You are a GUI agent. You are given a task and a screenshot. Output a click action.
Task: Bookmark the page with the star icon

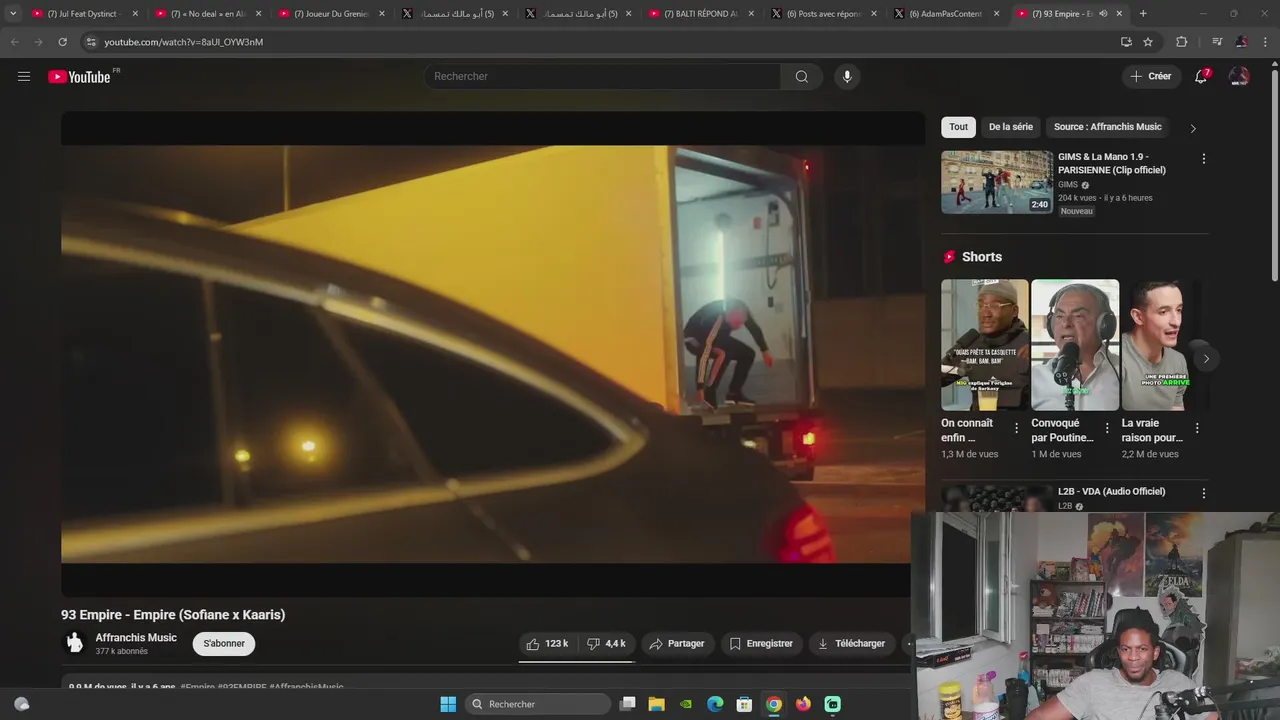click(1148, 42)
